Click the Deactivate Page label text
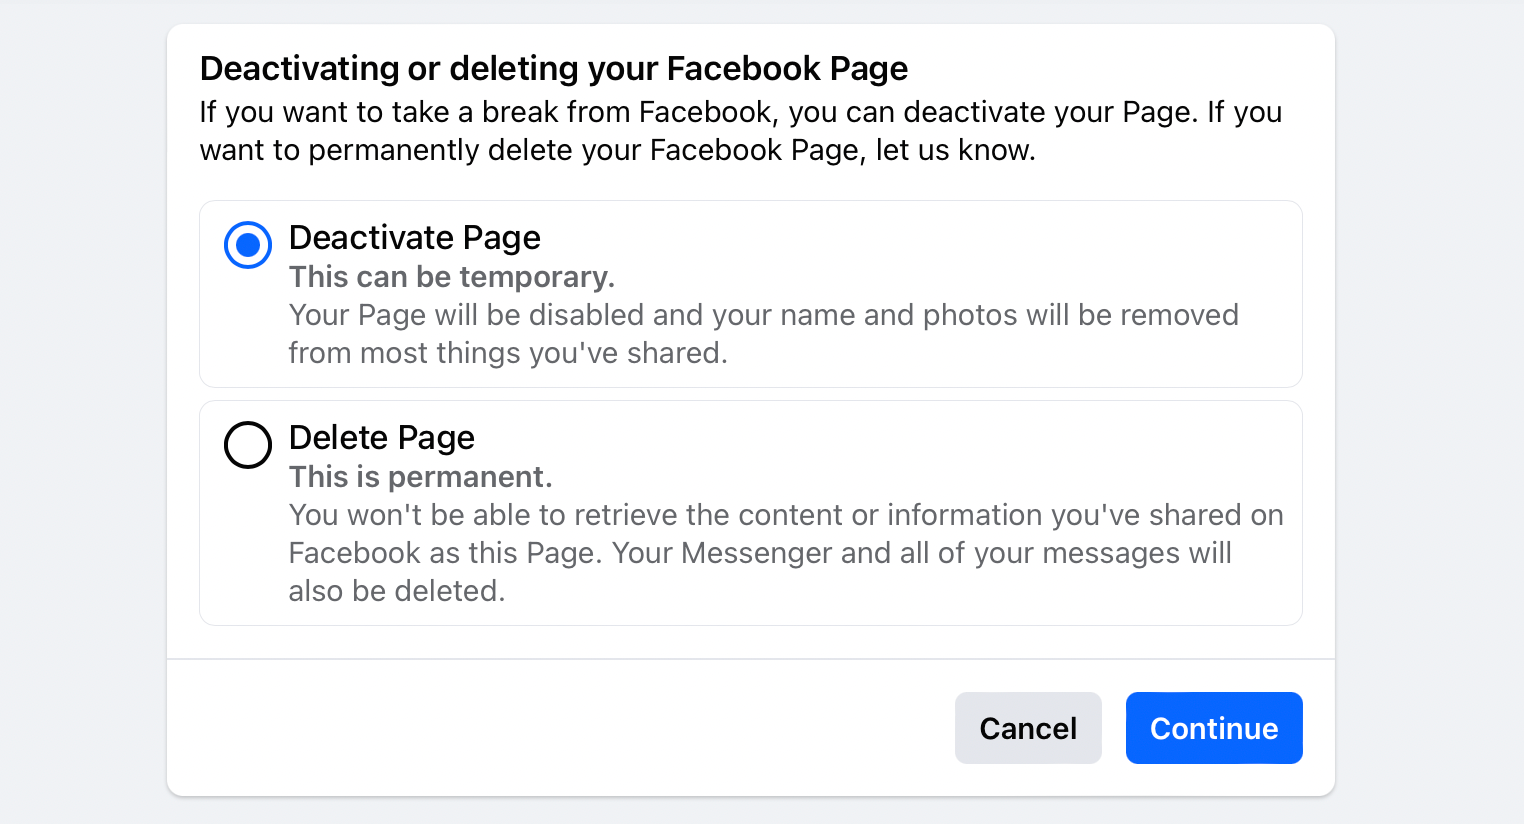Image resolution: width=1524 pixels, height=824 pixels. click(x=414, y=238)
